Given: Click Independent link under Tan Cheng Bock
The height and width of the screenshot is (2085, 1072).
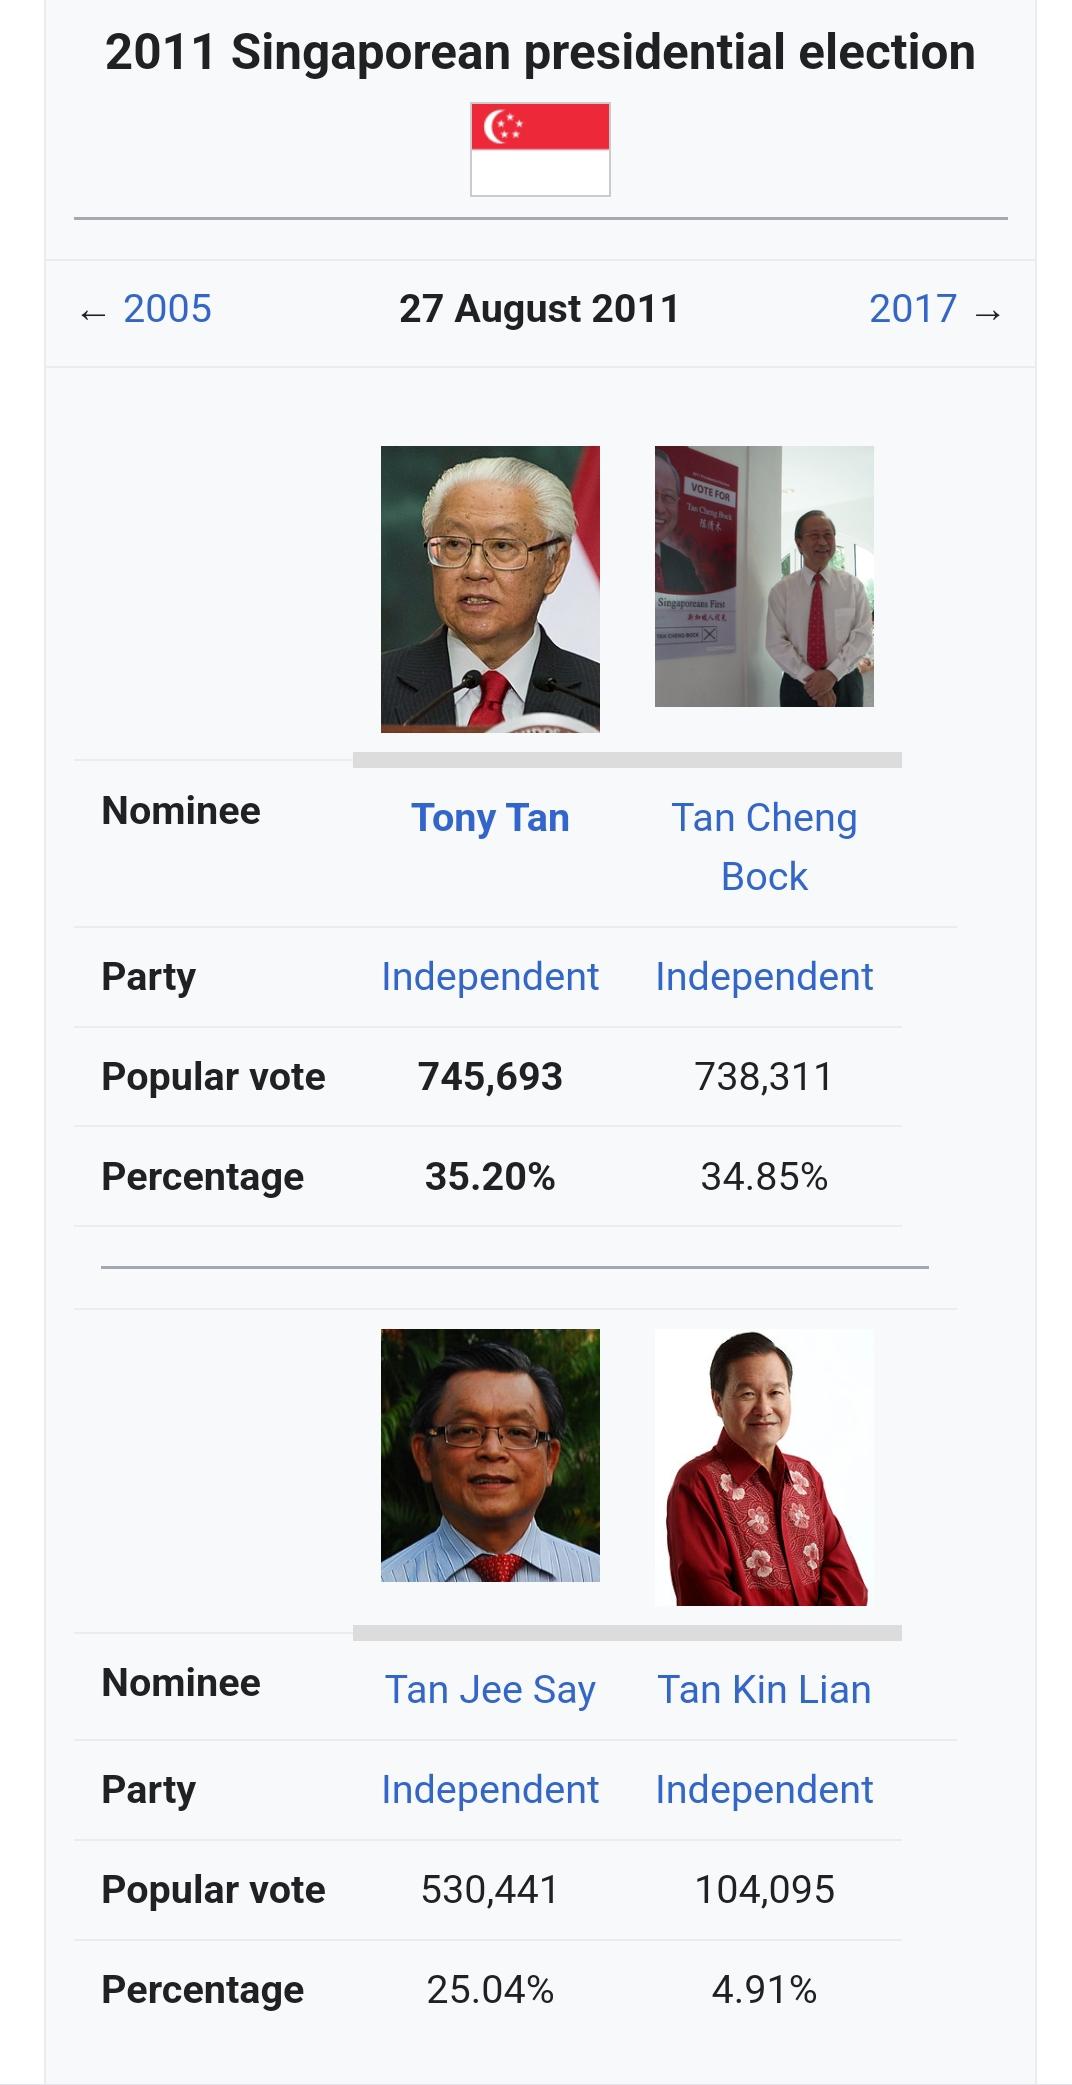Looking at the screenshot, I should (764, 977).
